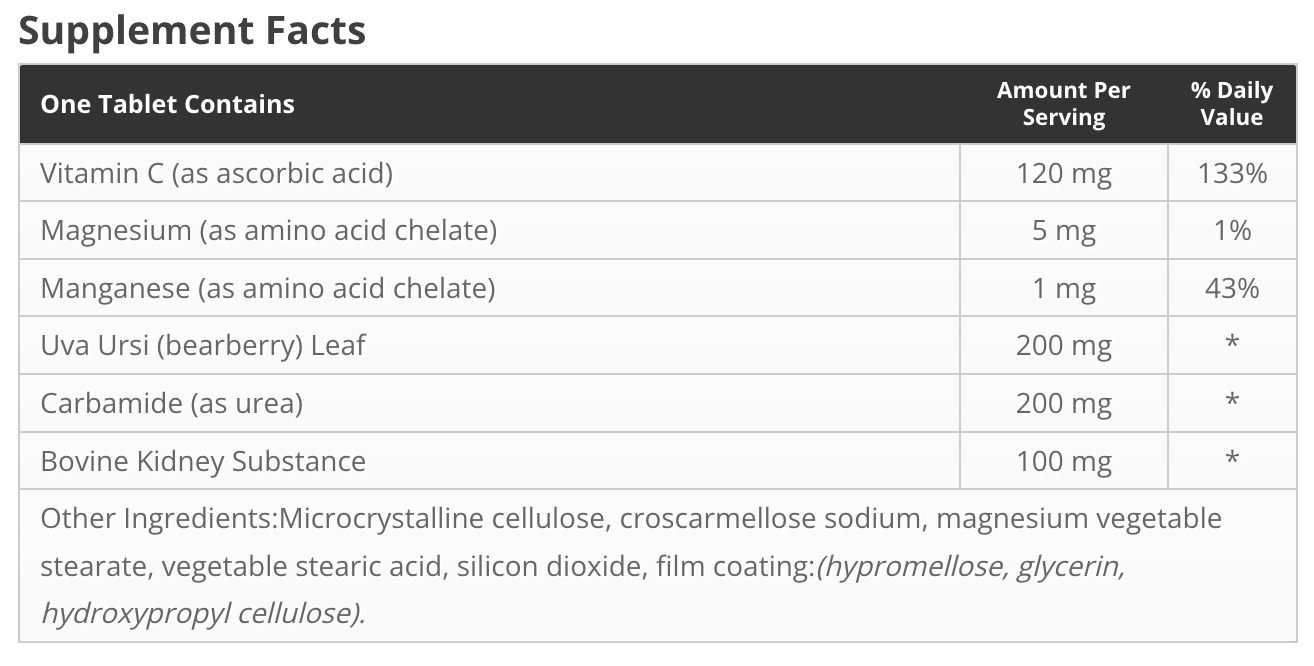
Task: Click the Bovine Kidney Substance label
Action: (x=203, y=461)
